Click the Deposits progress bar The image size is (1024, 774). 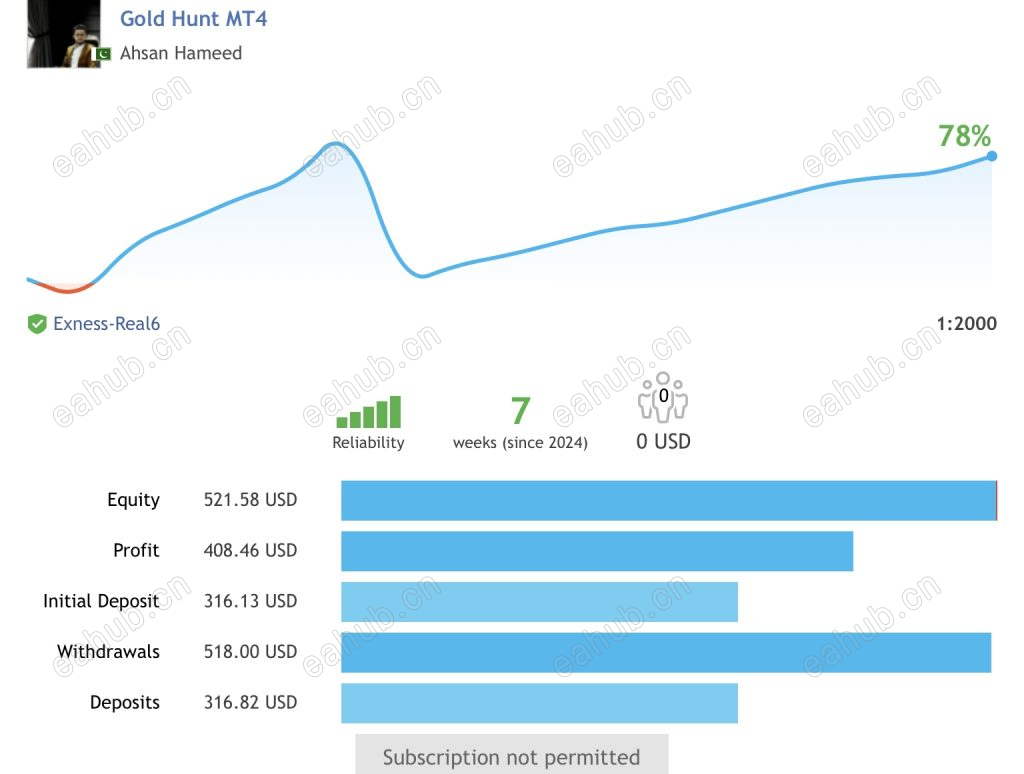coord(539,703)
